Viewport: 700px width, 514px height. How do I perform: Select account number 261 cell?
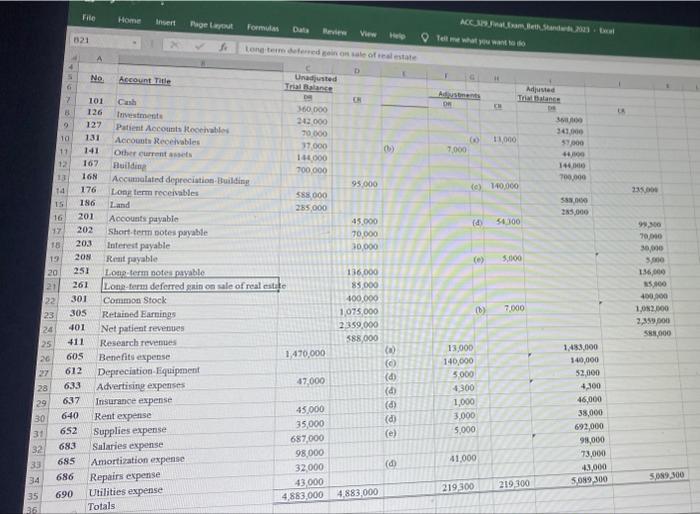pyautogui.click(x=80, y=284)
